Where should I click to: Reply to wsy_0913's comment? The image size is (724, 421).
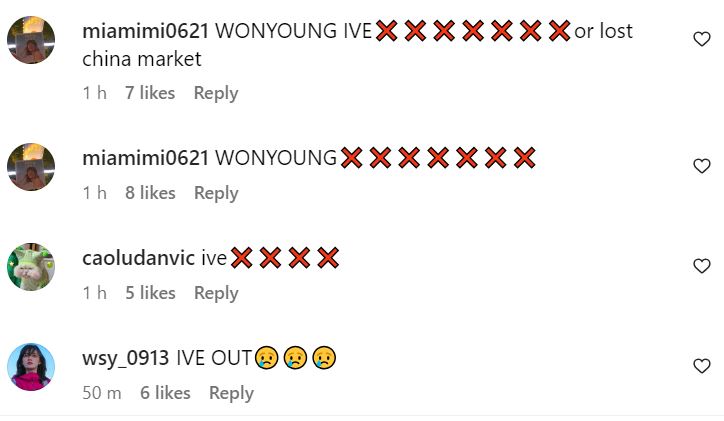[x=231, y=394]
